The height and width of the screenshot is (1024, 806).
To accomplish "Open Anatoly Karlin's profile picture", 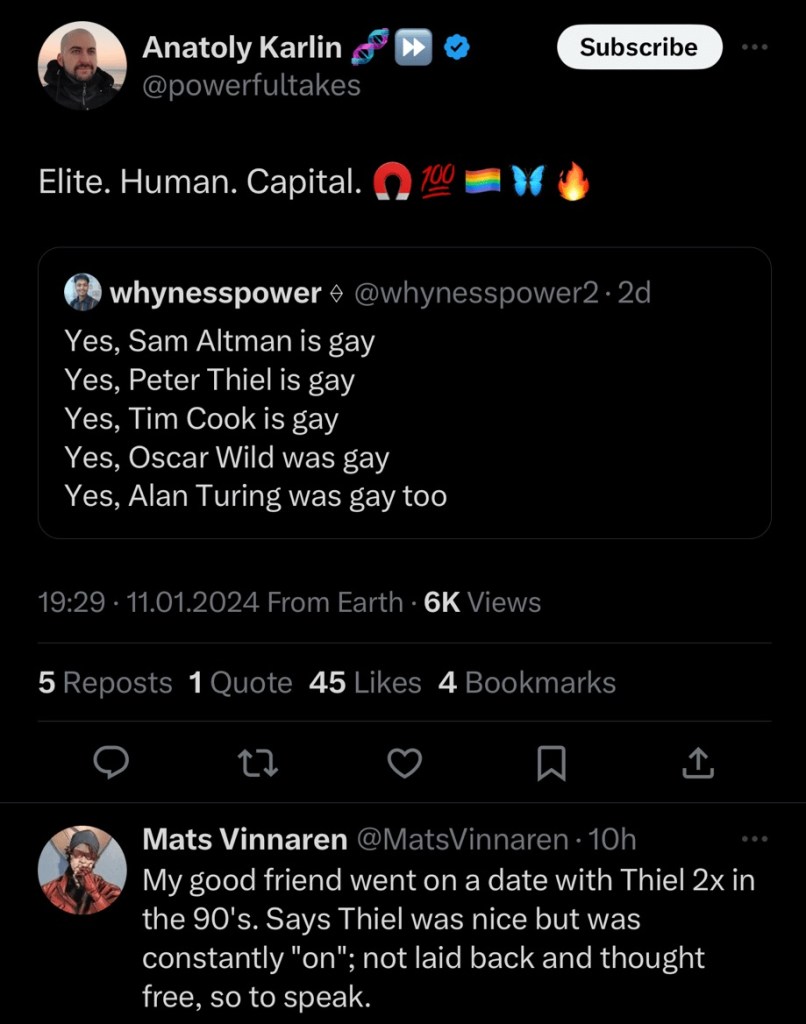I will click(x=82, y=66).
